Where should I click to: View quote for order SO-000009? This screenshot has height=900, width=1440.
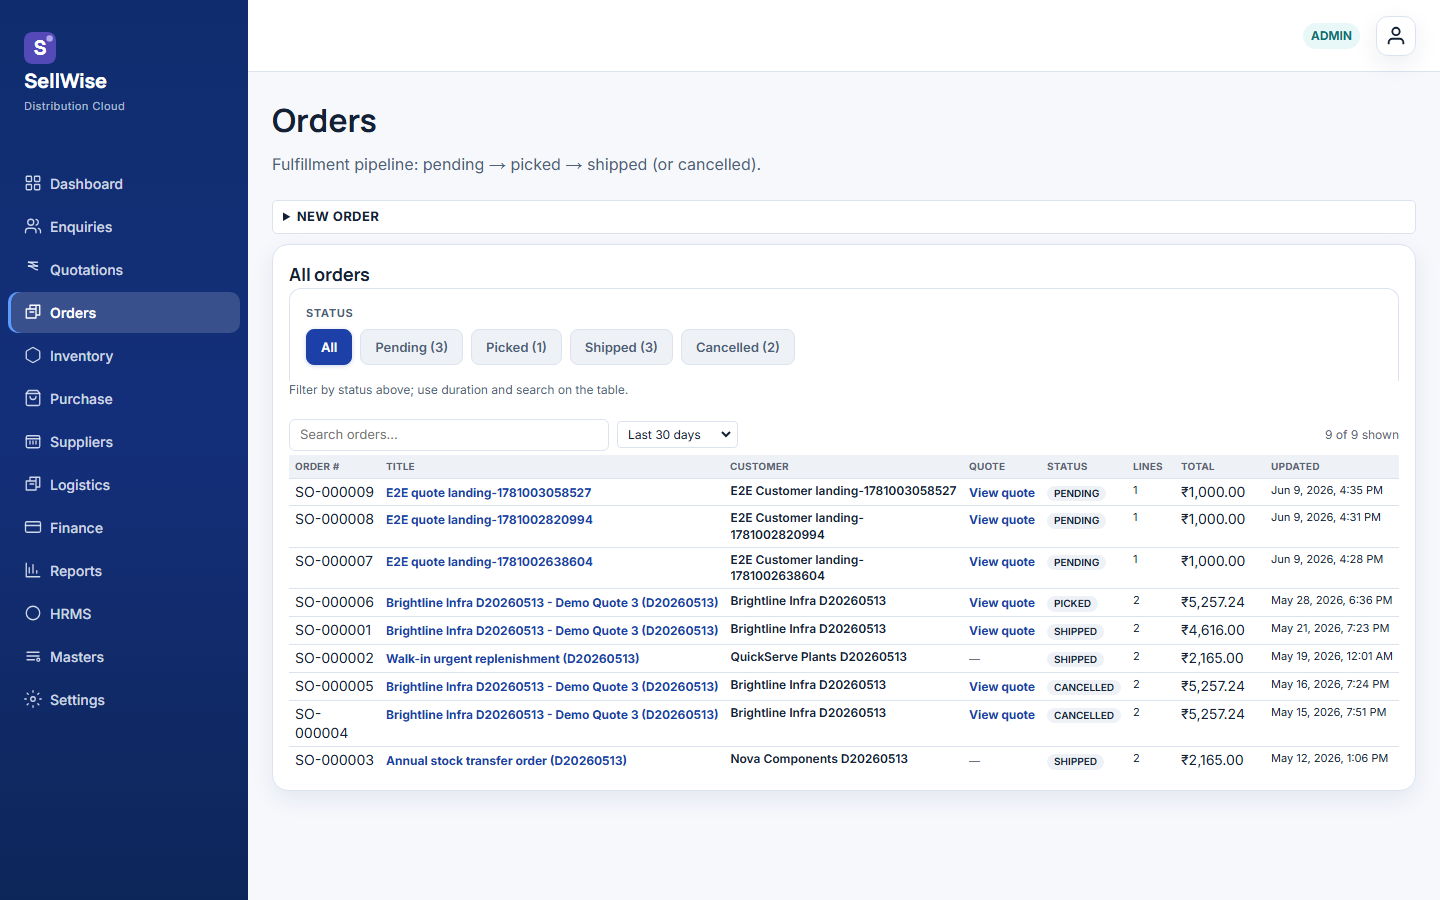[1002, 493]
